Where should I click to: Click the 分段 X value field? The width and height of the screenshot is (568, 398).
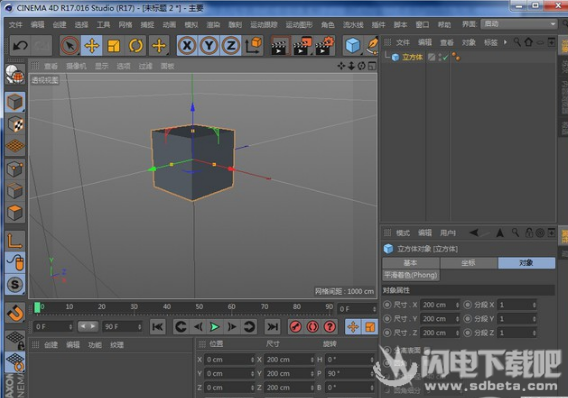point(517,305)
